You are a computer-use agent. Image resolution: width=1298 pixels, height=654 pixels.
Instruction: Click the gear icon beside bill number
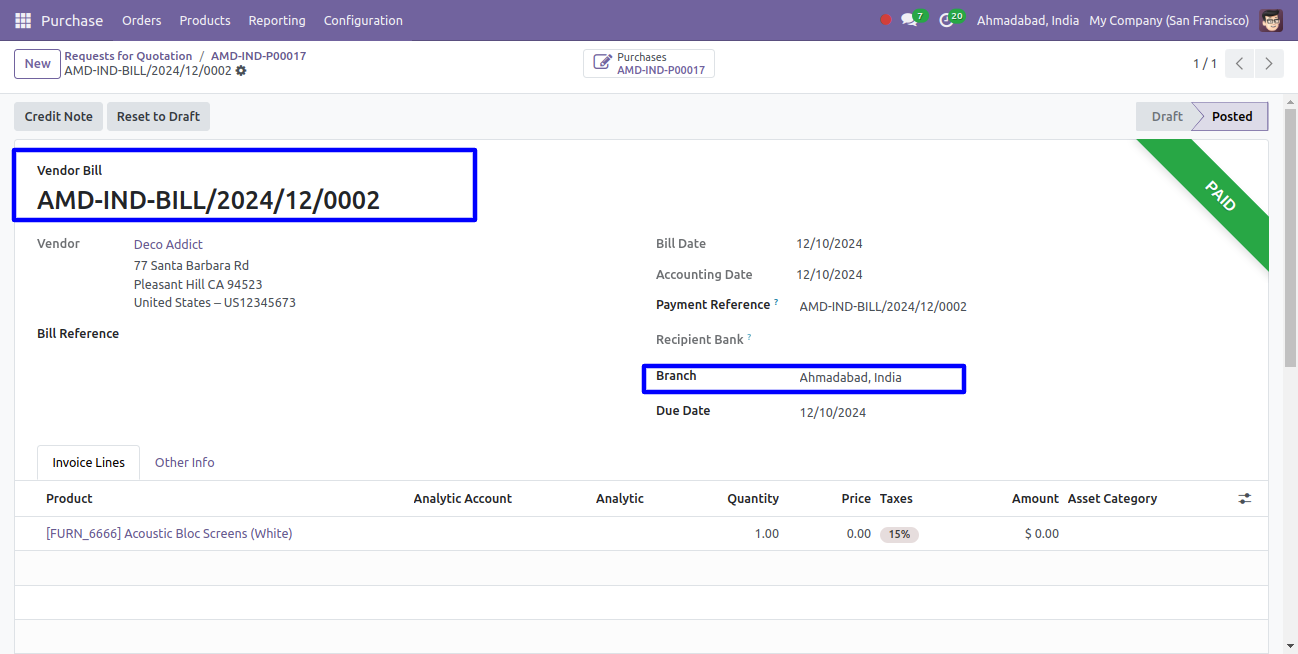click(241, 71)
